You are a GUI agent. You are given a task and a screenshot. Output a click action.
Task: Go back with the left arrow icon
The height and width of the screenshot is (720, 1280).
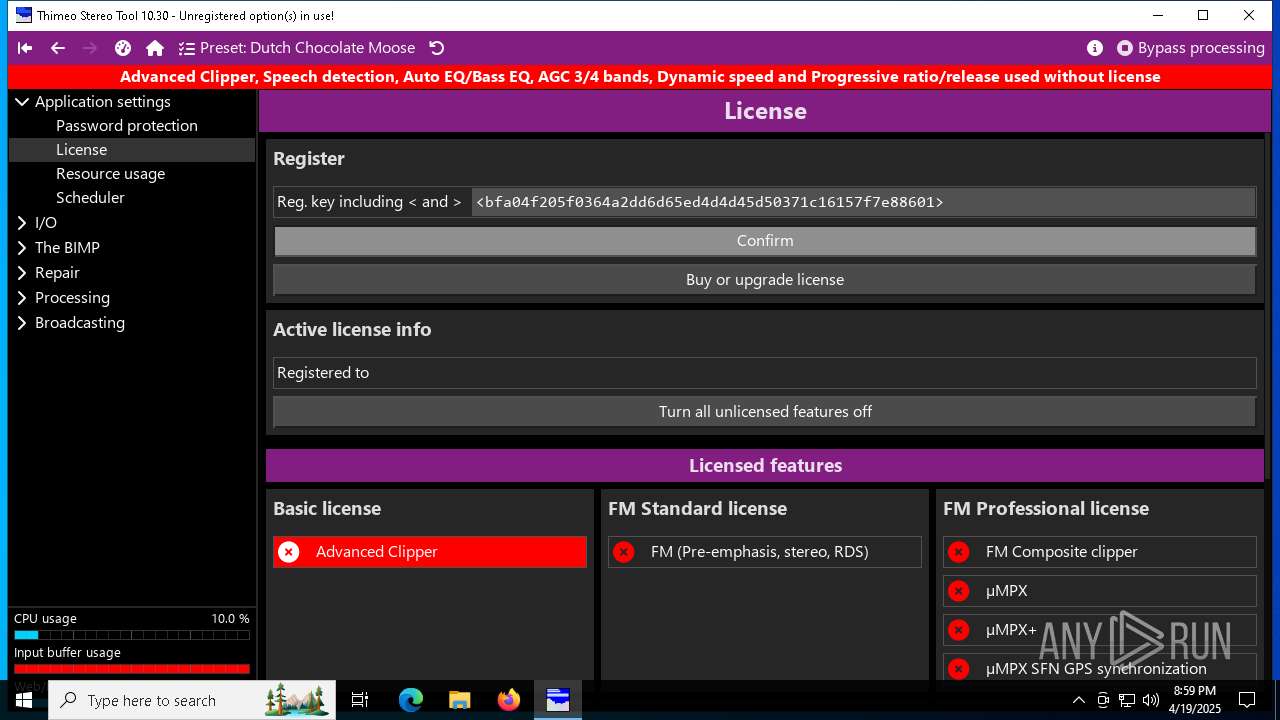[58, 48]
